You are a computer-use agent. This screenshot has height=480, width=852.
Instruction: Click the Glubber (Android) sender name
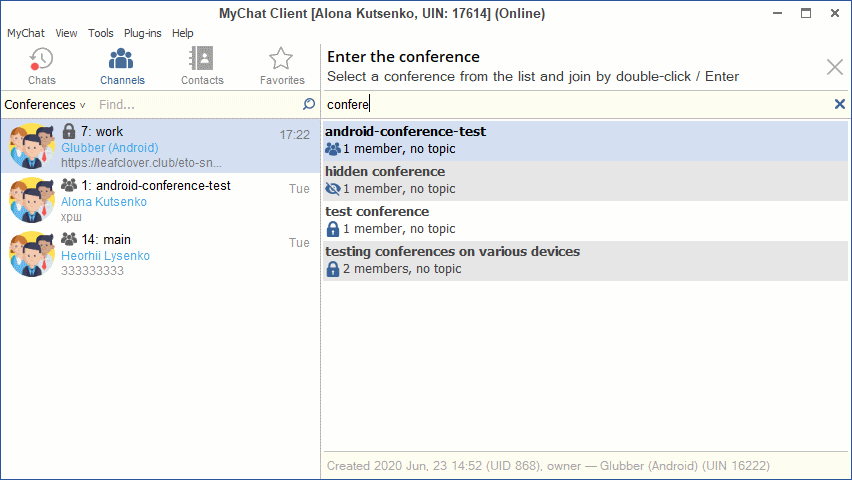coord(110,148)
